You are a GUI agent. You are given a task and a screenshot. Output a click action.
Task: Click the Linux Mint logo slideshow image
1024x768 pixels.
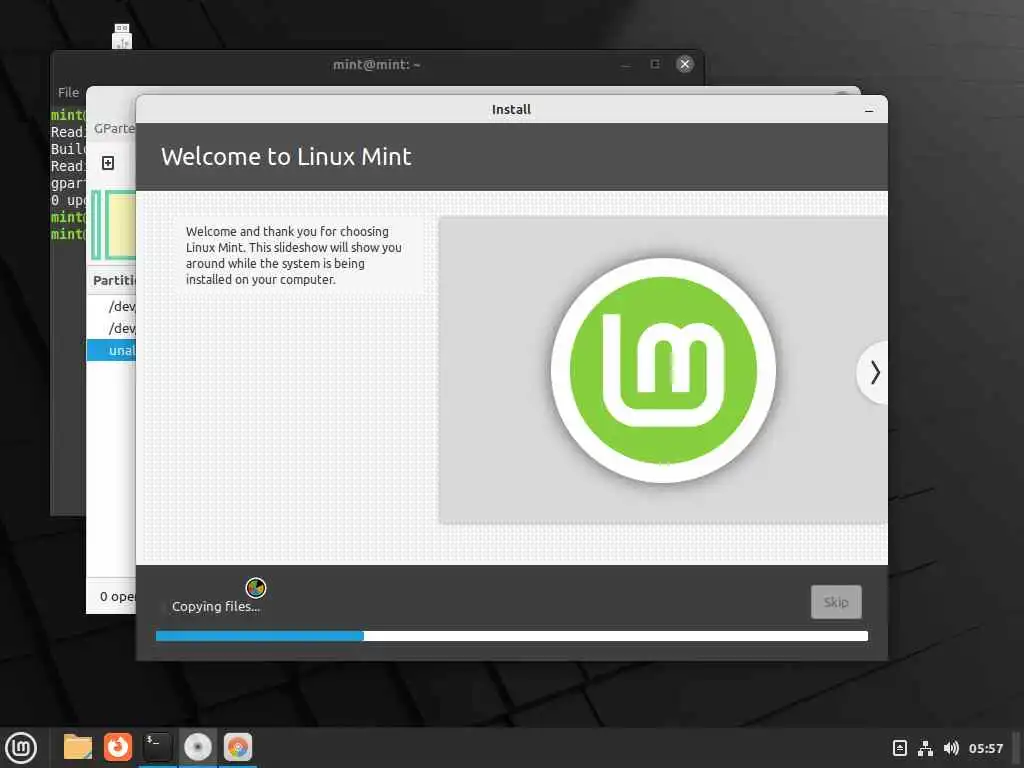tap(663, 370)
